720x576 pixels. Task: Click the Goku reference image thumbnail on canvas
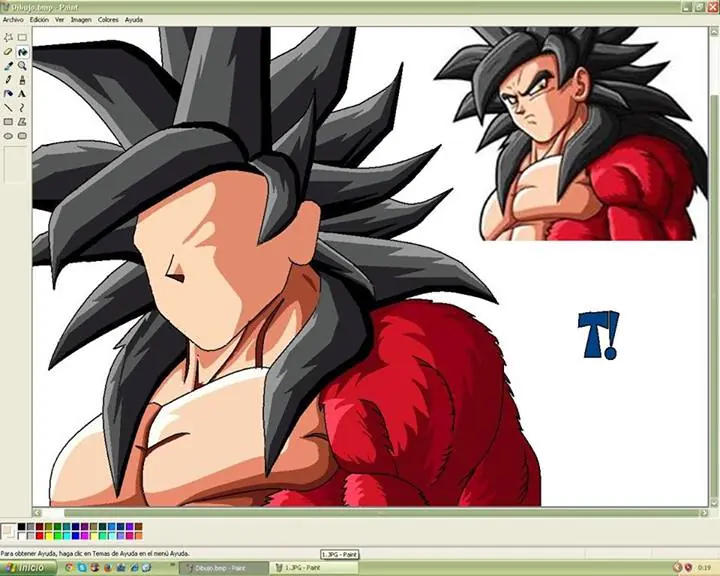tap(569, 133)
